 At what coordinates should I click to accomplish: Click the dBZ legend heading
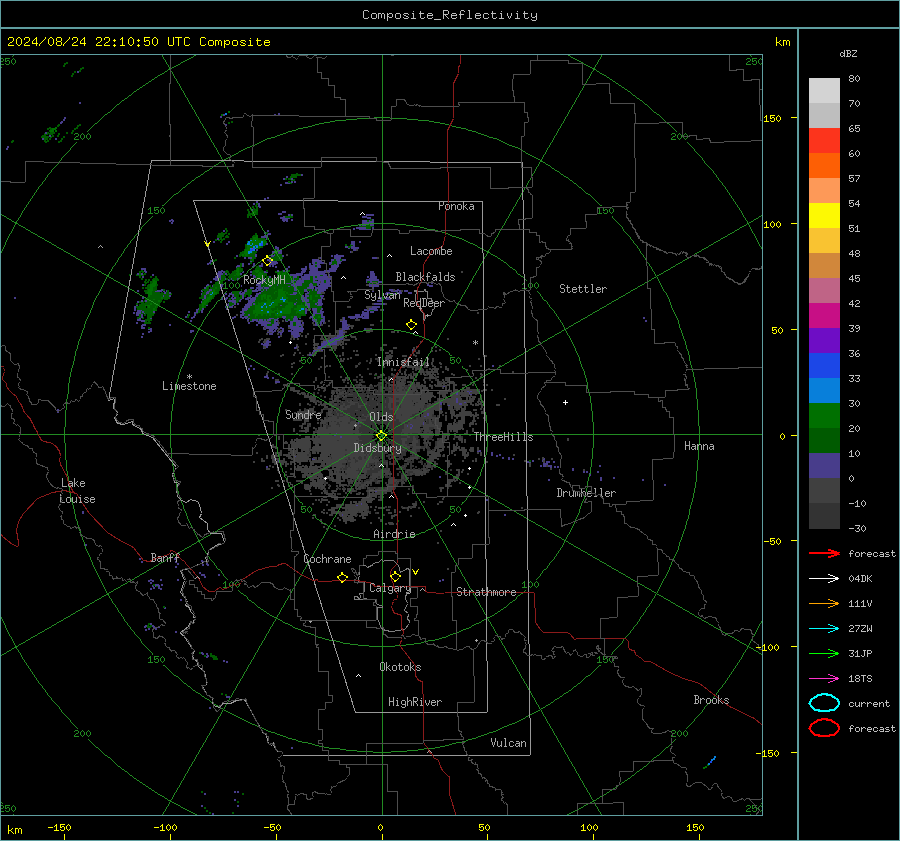coord(848,53)
